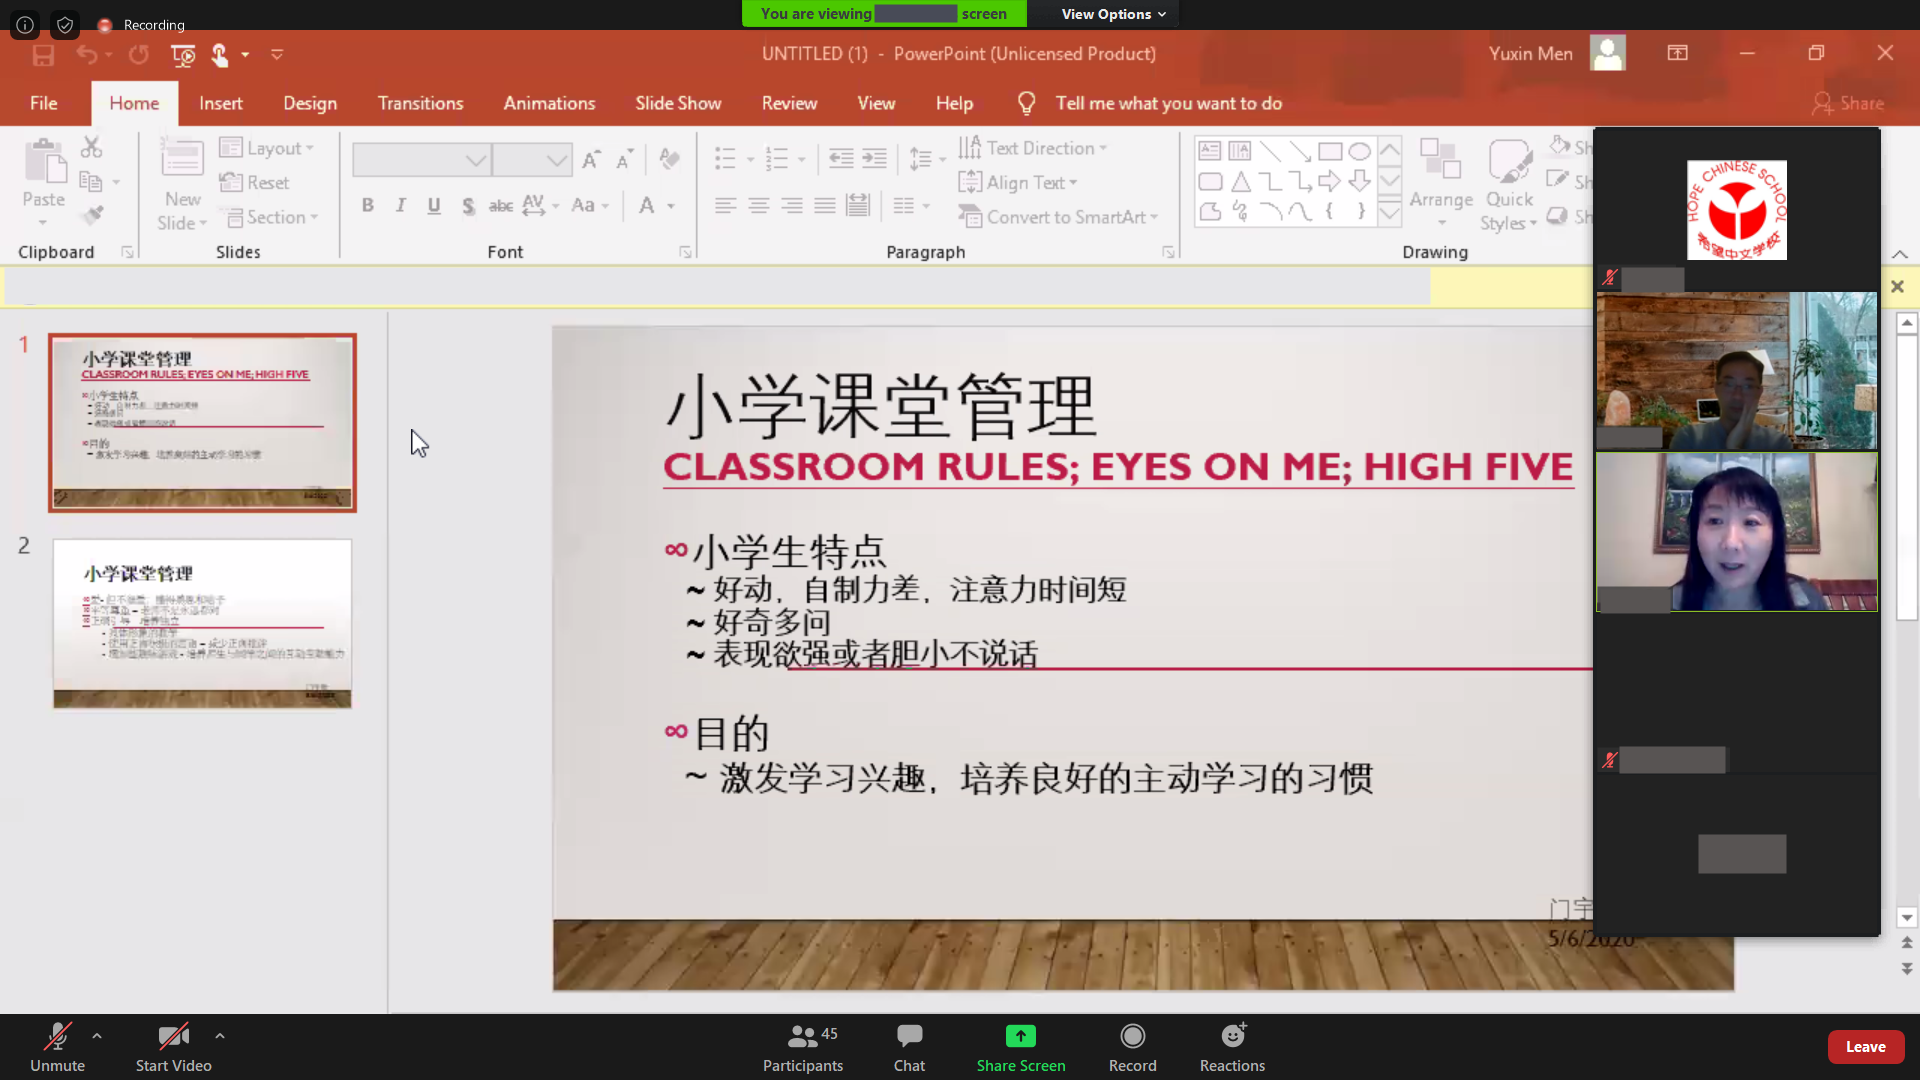This screenshot has width=1920, height=1080.
Task: Expand the View Options dropdown
Action: click(1113, 14)
